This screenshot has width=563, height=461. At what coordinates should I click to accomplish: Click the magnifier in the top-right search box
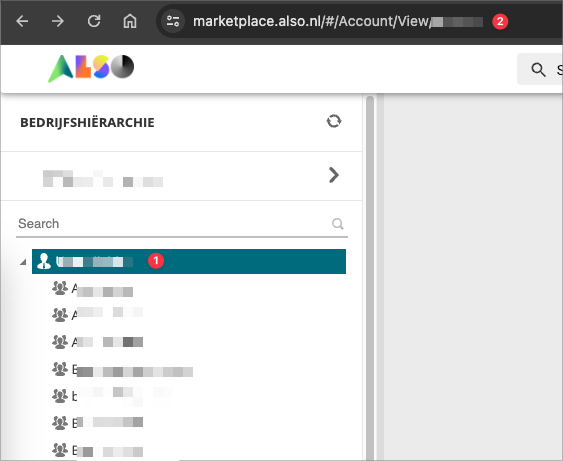pos(538,70)
